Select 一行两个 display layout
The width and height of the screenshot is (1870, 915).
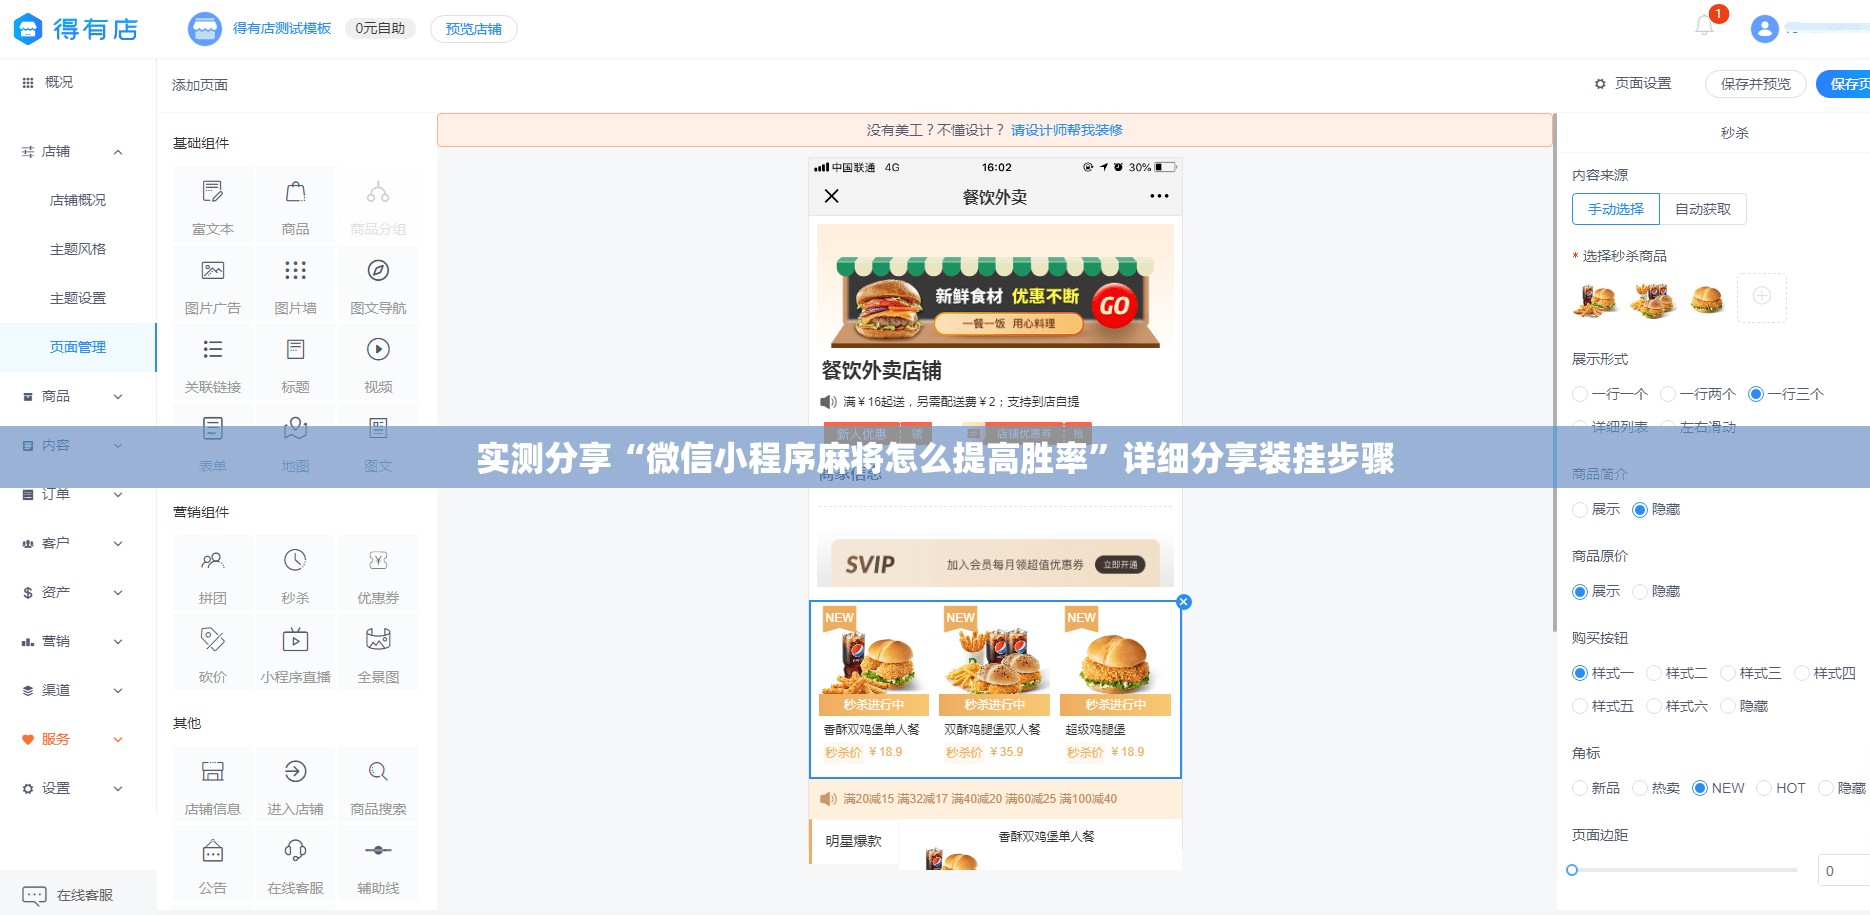coord(1698,394)
